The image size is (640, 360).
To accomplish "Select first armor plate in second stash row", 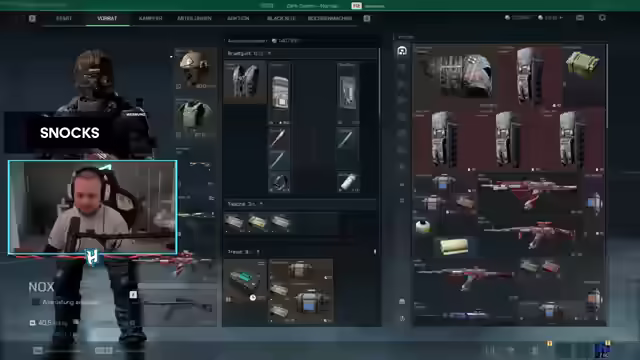I will click(444, 140).
